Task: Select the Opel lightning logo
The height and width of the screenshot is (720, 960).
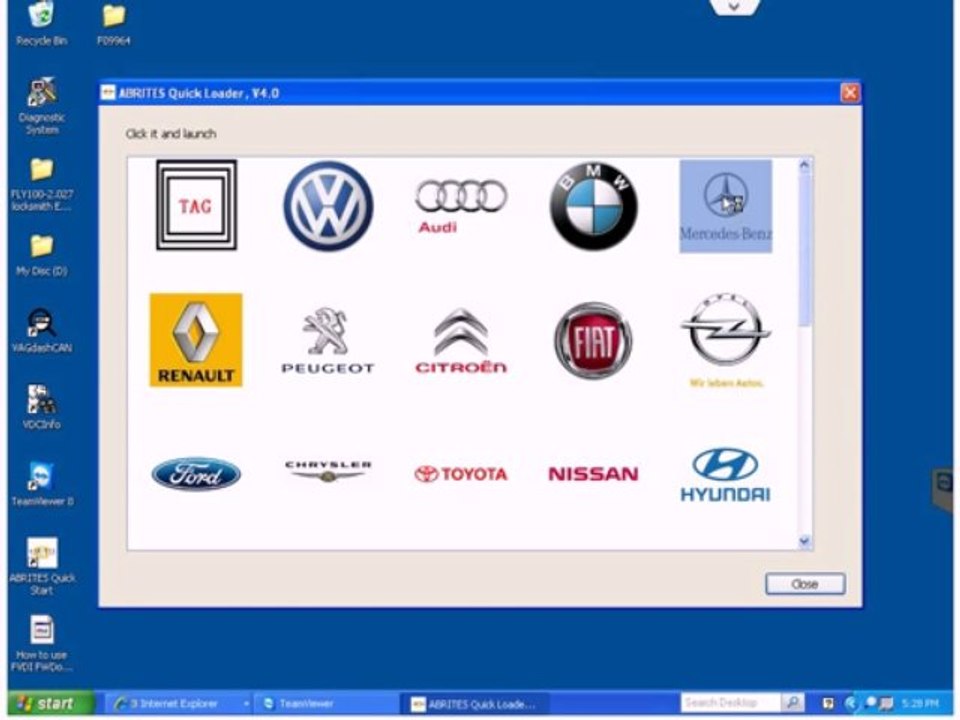Action: coord(726,340)
